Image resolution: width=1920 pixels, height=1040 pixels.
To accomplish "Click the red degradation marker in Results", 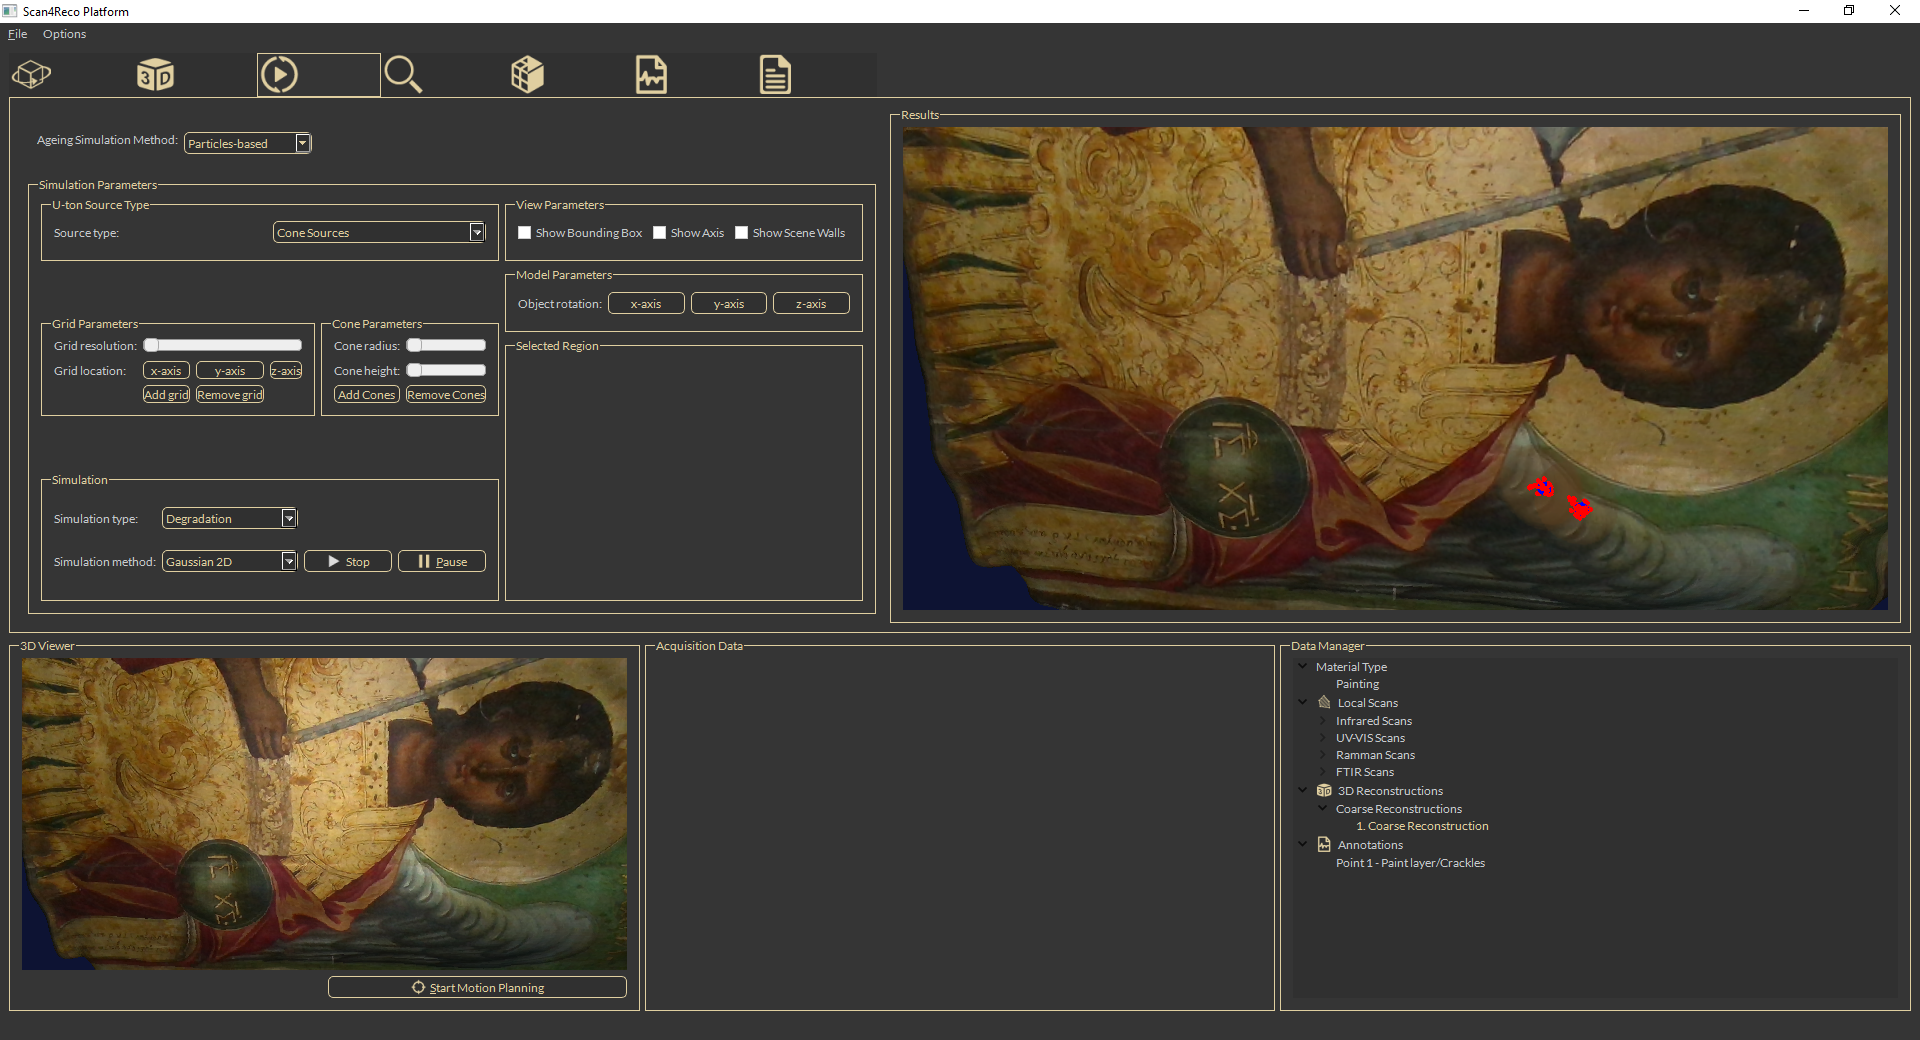I will pyautogui.click(x=1579, y=507).
